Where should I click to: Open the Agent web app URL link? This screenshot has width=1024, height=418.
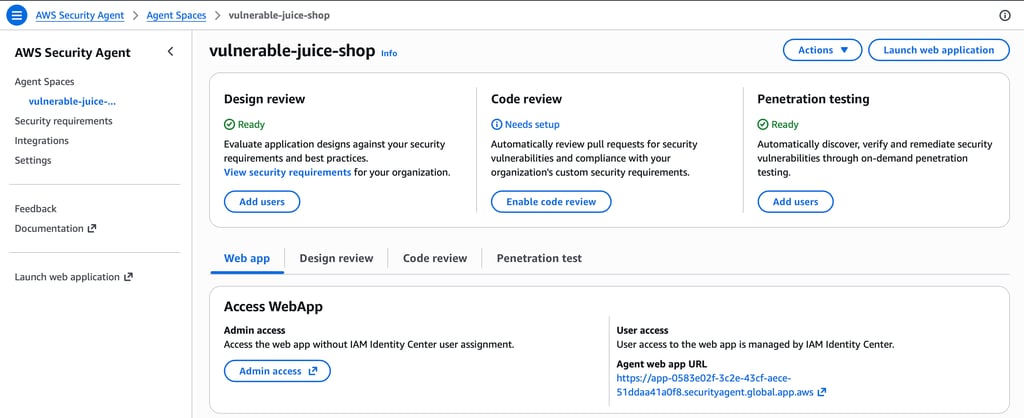click(x=718, y=385)
